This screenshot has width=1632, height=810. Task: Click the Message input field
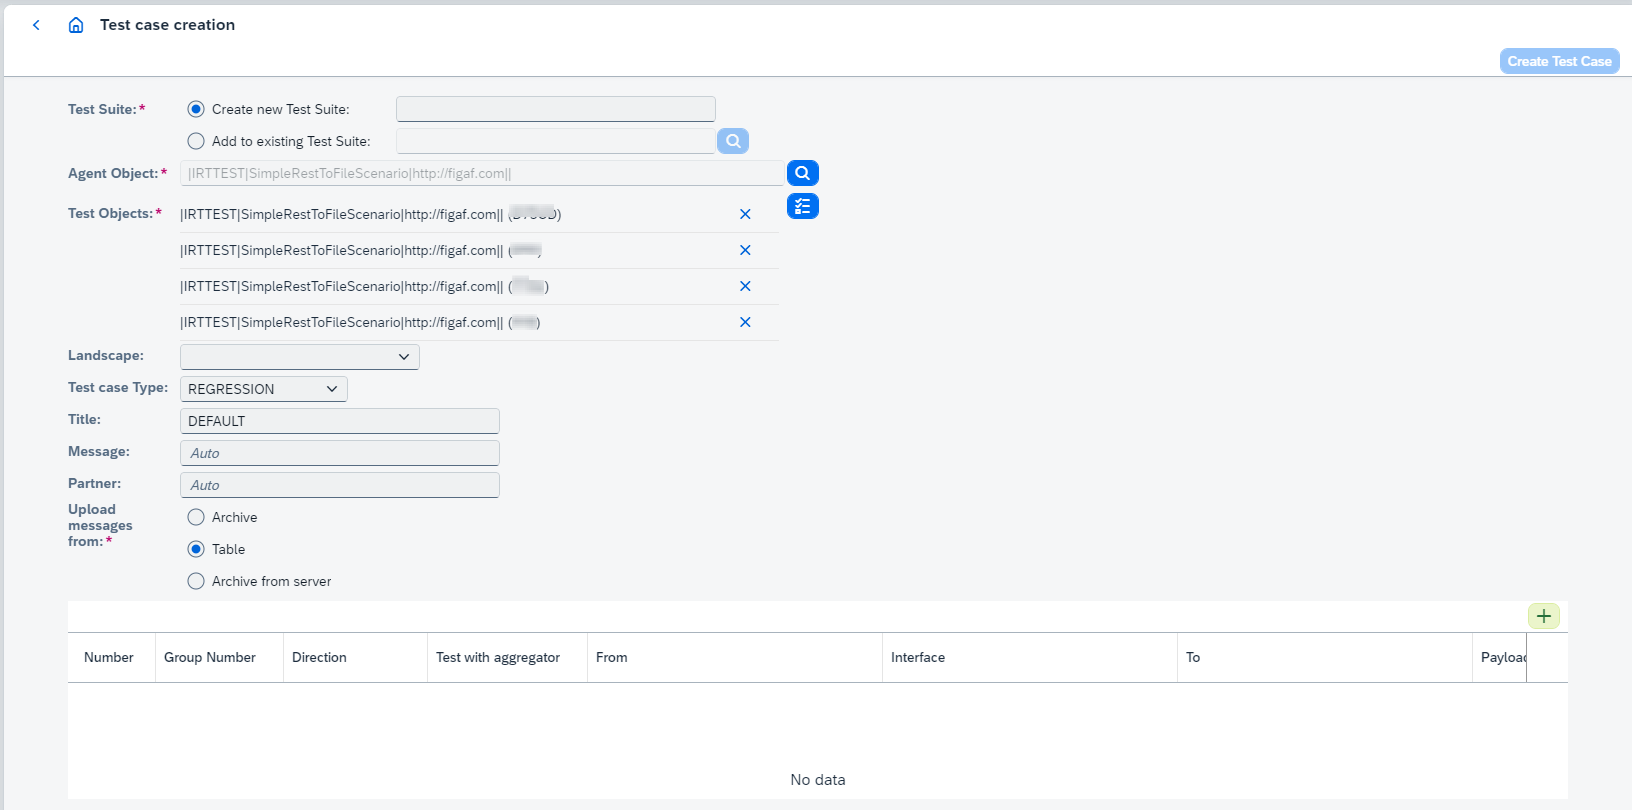pyautogui.click(x=340, y=453)
